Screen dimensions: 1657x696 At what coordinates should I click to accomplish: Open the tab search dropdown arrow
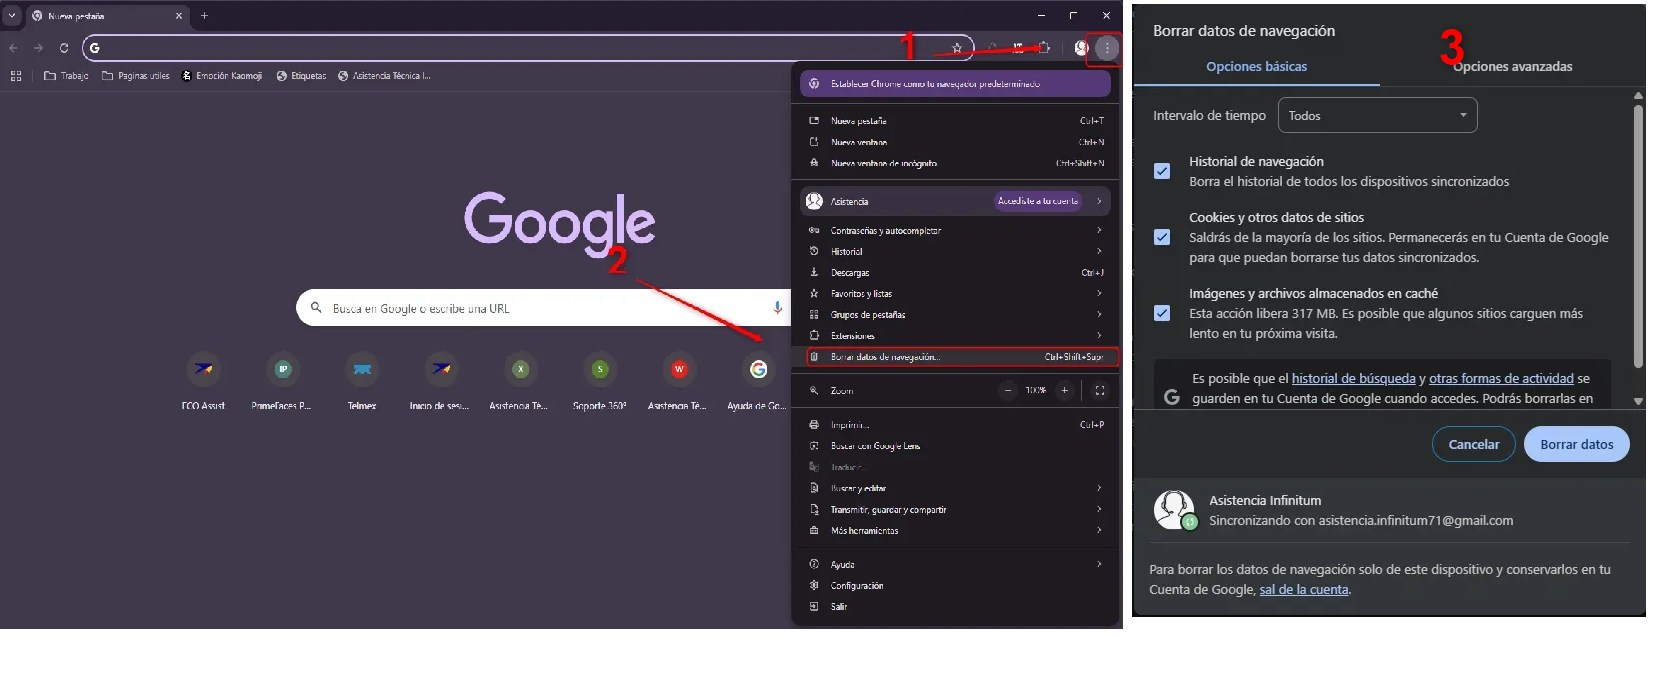point(12,16)
